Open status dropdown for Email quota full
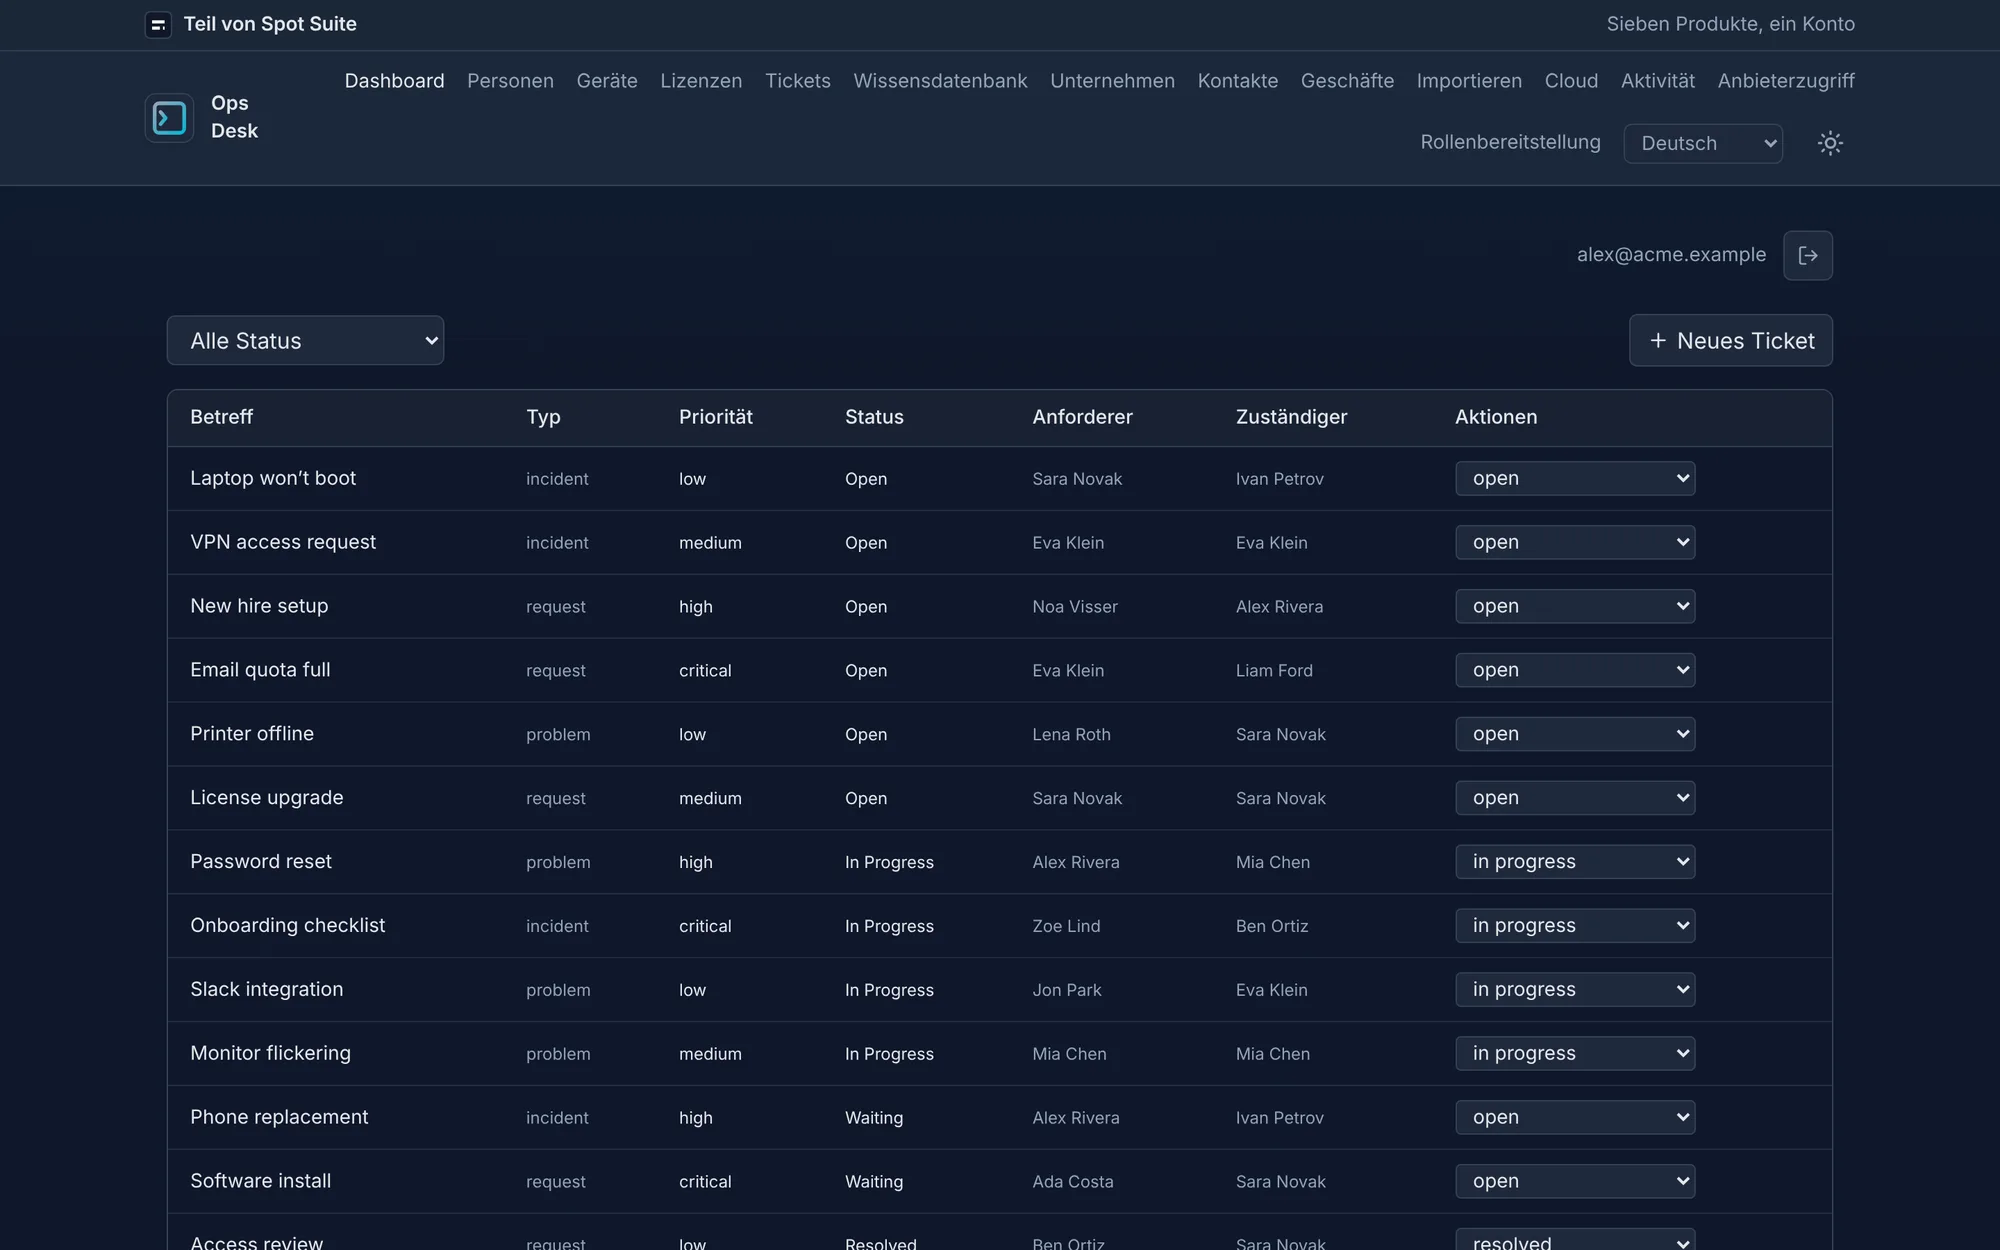This screenshot has height=1250, width=2000. point(1575,670)
